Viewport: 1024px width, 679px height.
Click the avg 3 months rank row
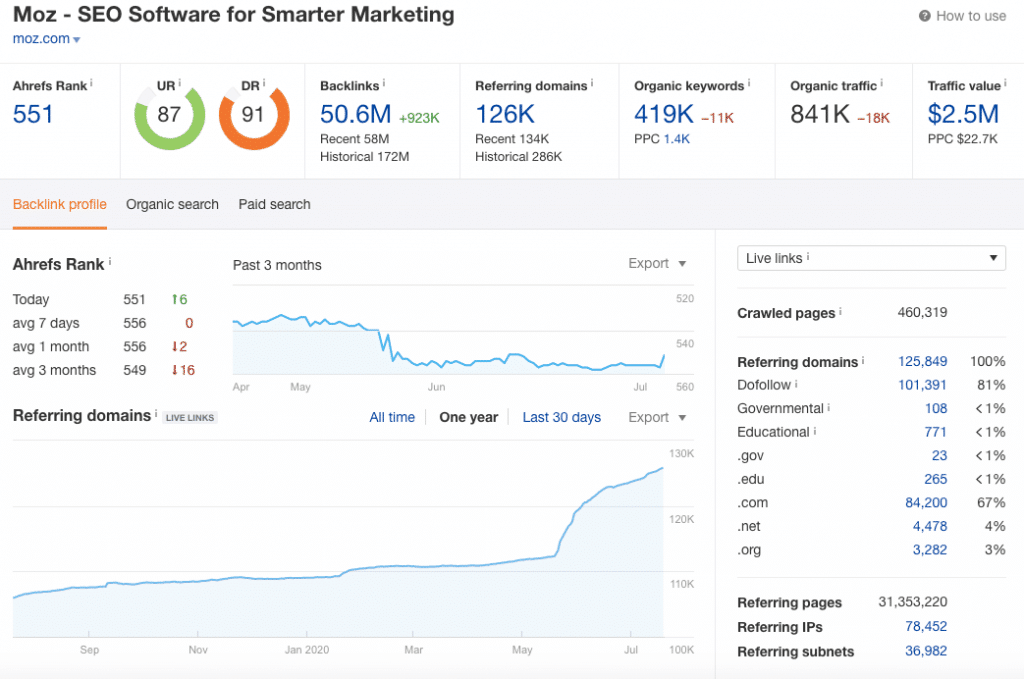point(104,370)
